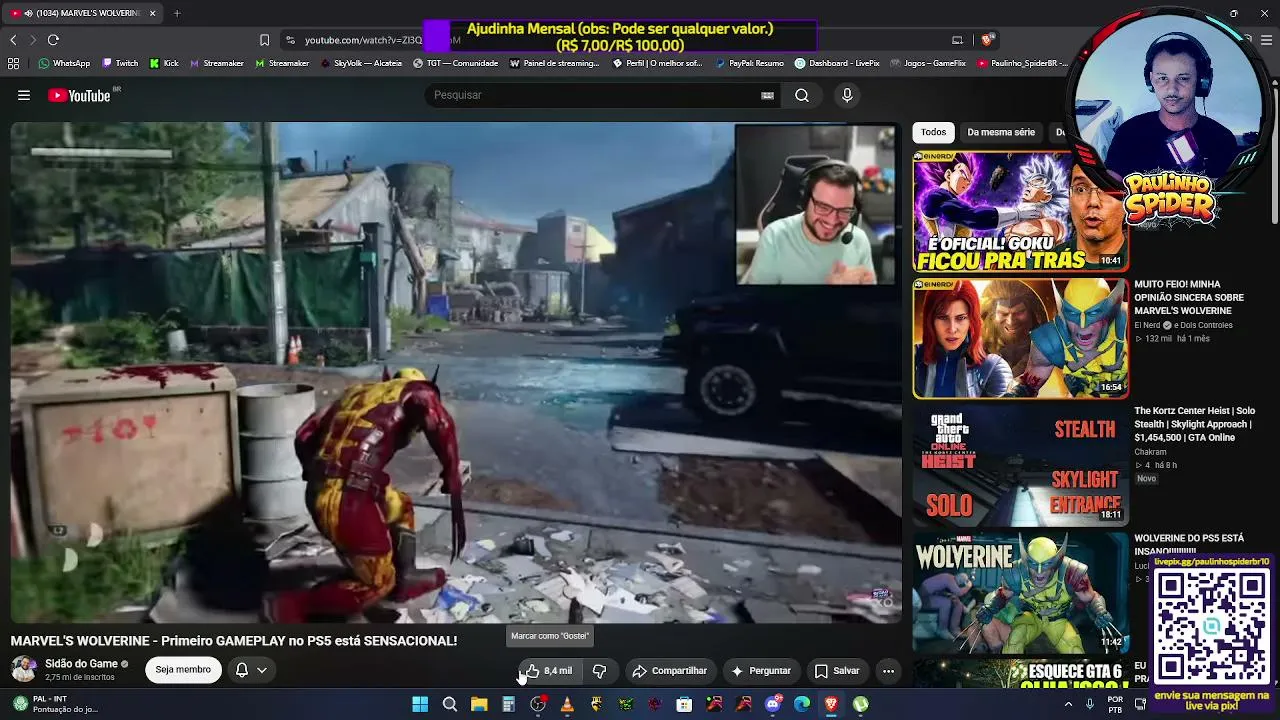Open the YouTube guide hamburger menu

pos(24,95)
